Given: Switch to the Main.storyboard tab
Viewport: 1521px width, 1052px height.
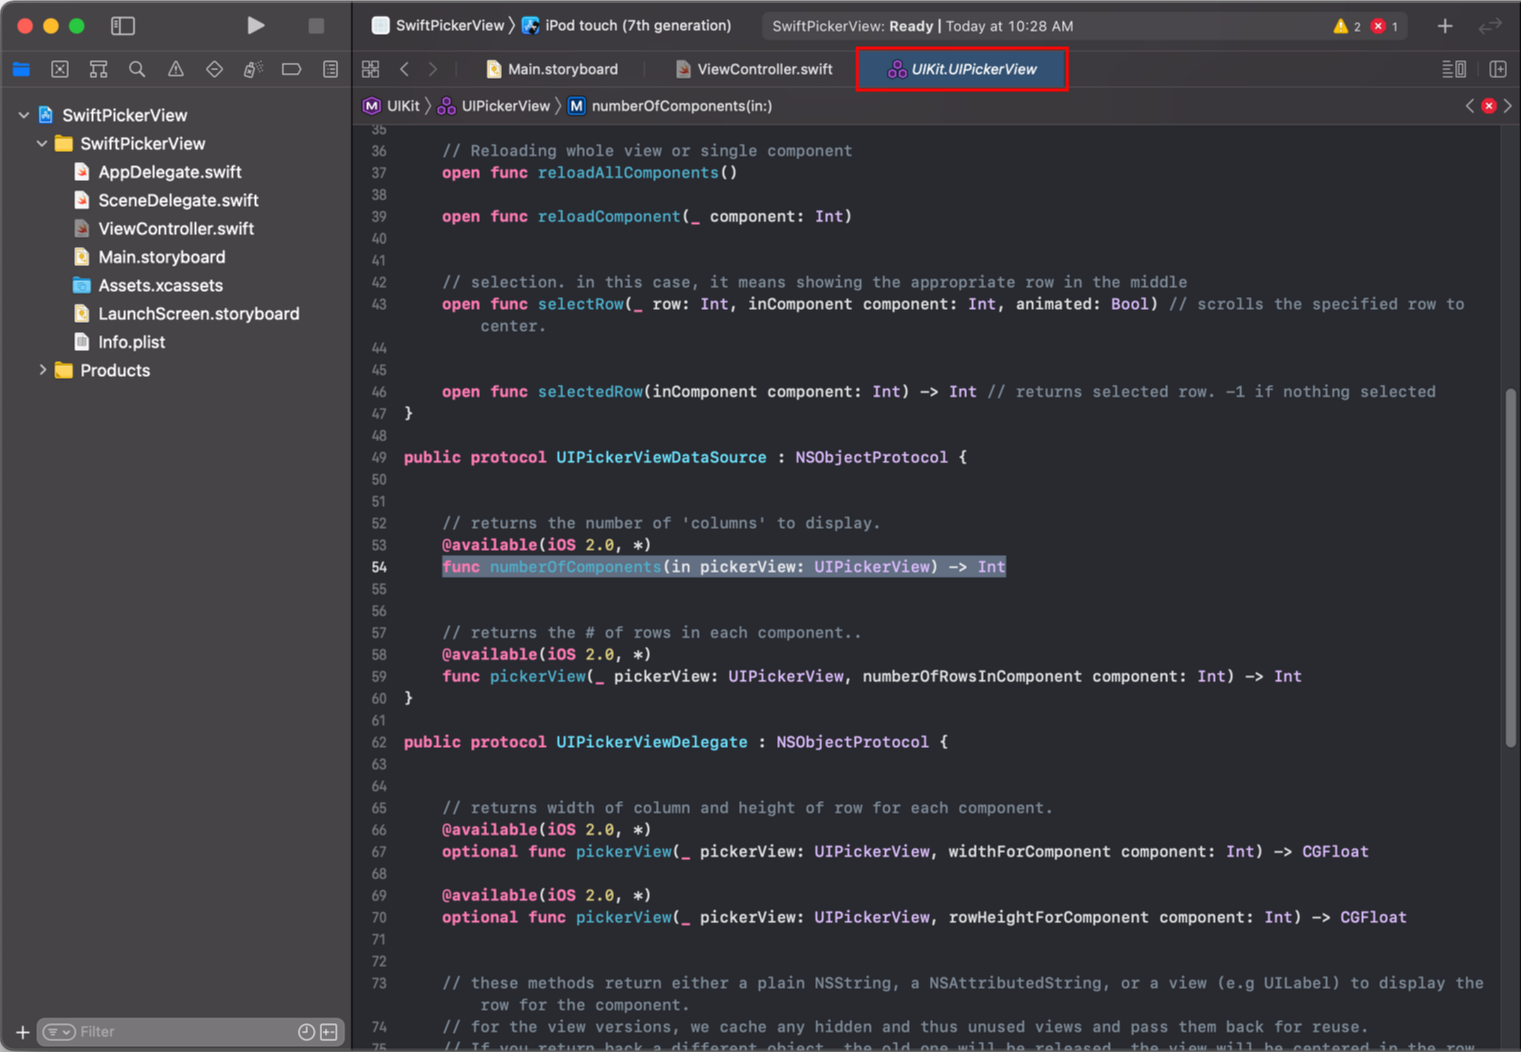Looking at the screenshot, I should point(552,69).
